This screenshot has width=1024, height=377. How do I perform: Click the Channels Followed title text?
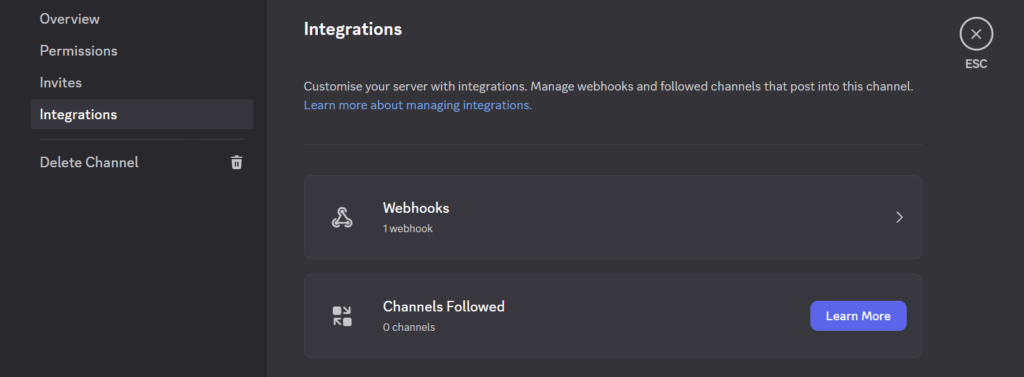tap(443, 306)
